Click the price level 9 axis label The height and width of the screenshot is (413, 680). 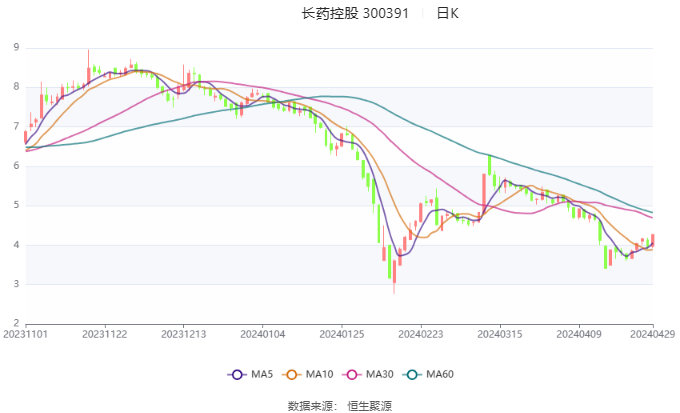click(16, 47)
